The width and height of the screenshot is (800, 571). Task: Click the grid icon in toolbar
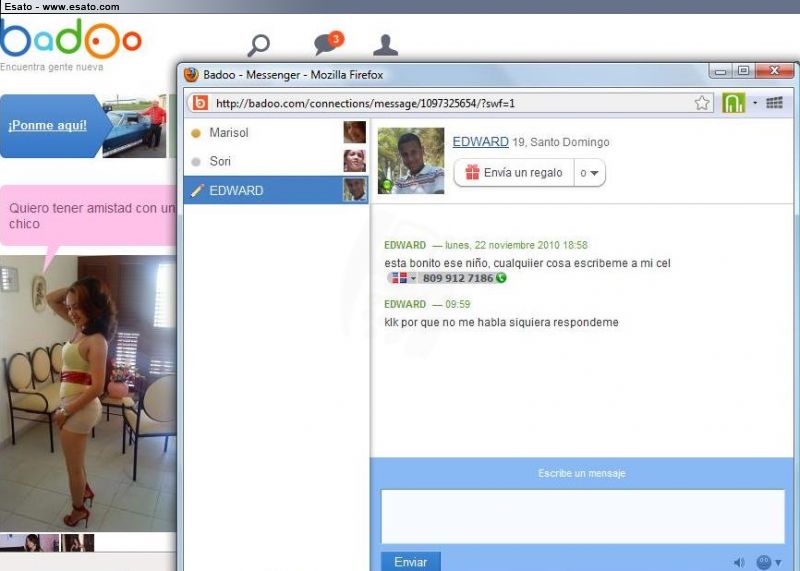tap(774, 103)
